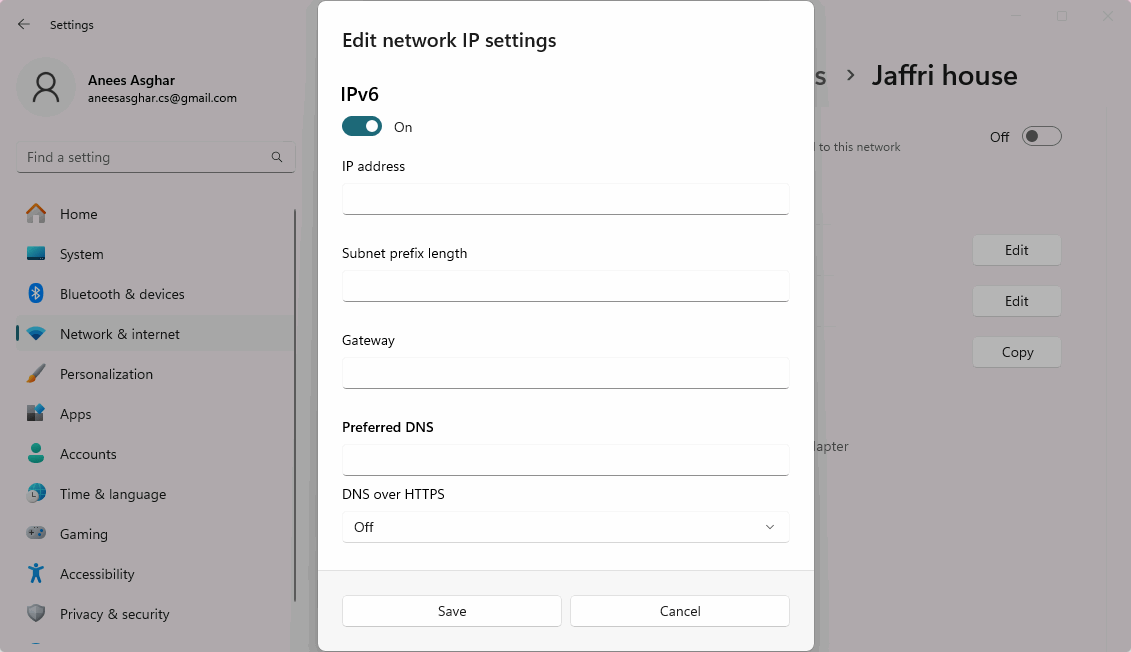This screenshot has width=1131, height=652.
Task: Click the Privacy & security shield icon
Action: 36,614
